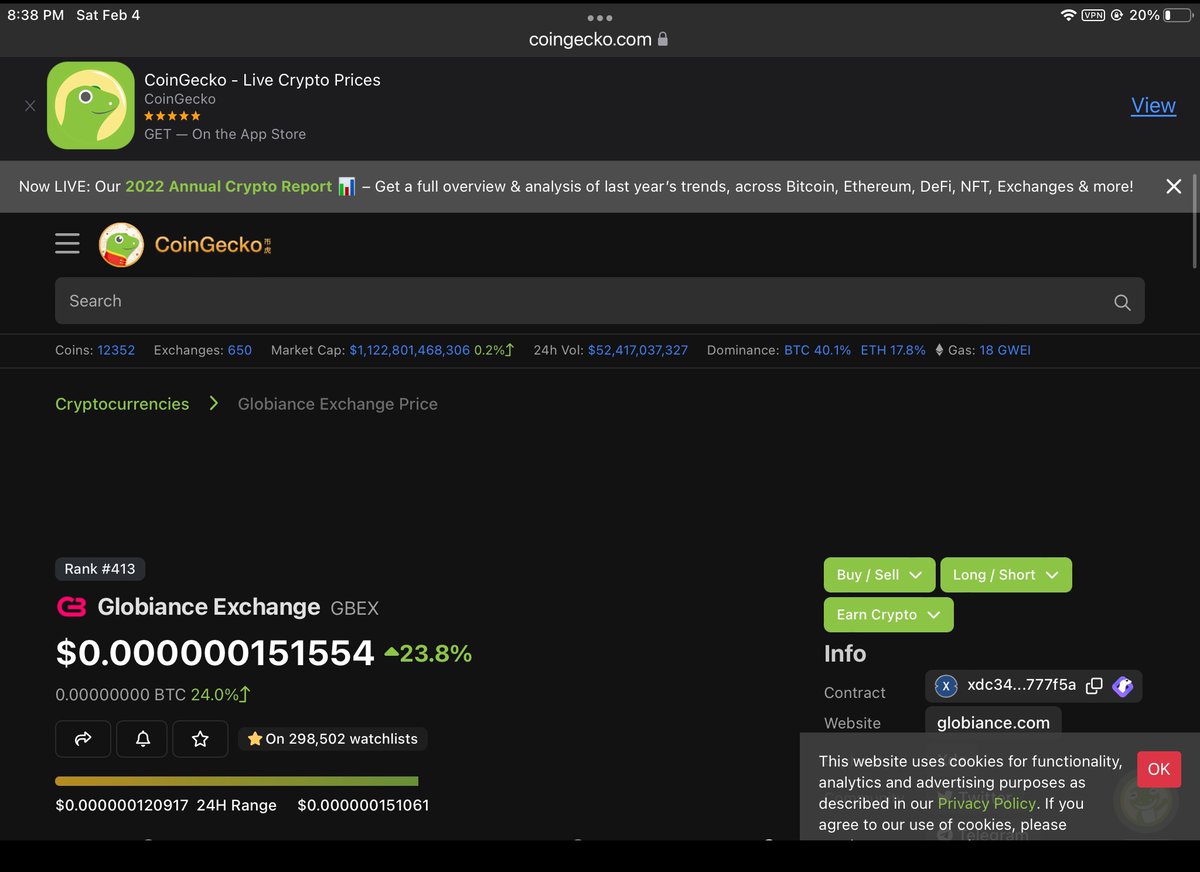The height and width of the screenshot is (872, 1200).
Task: Open the Privacy Policy link
Action: (x=986, y=803)
